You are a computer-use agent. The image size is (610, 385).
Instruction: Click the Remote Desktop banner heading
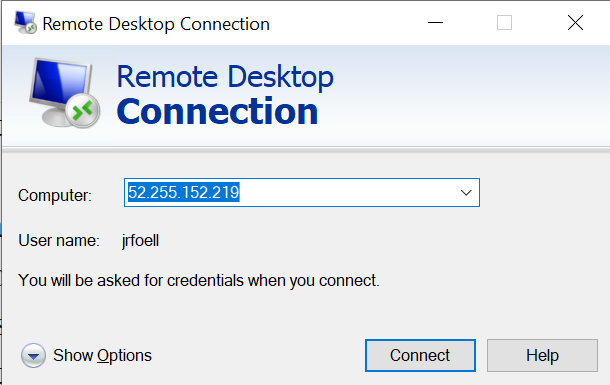coord(225,77)
